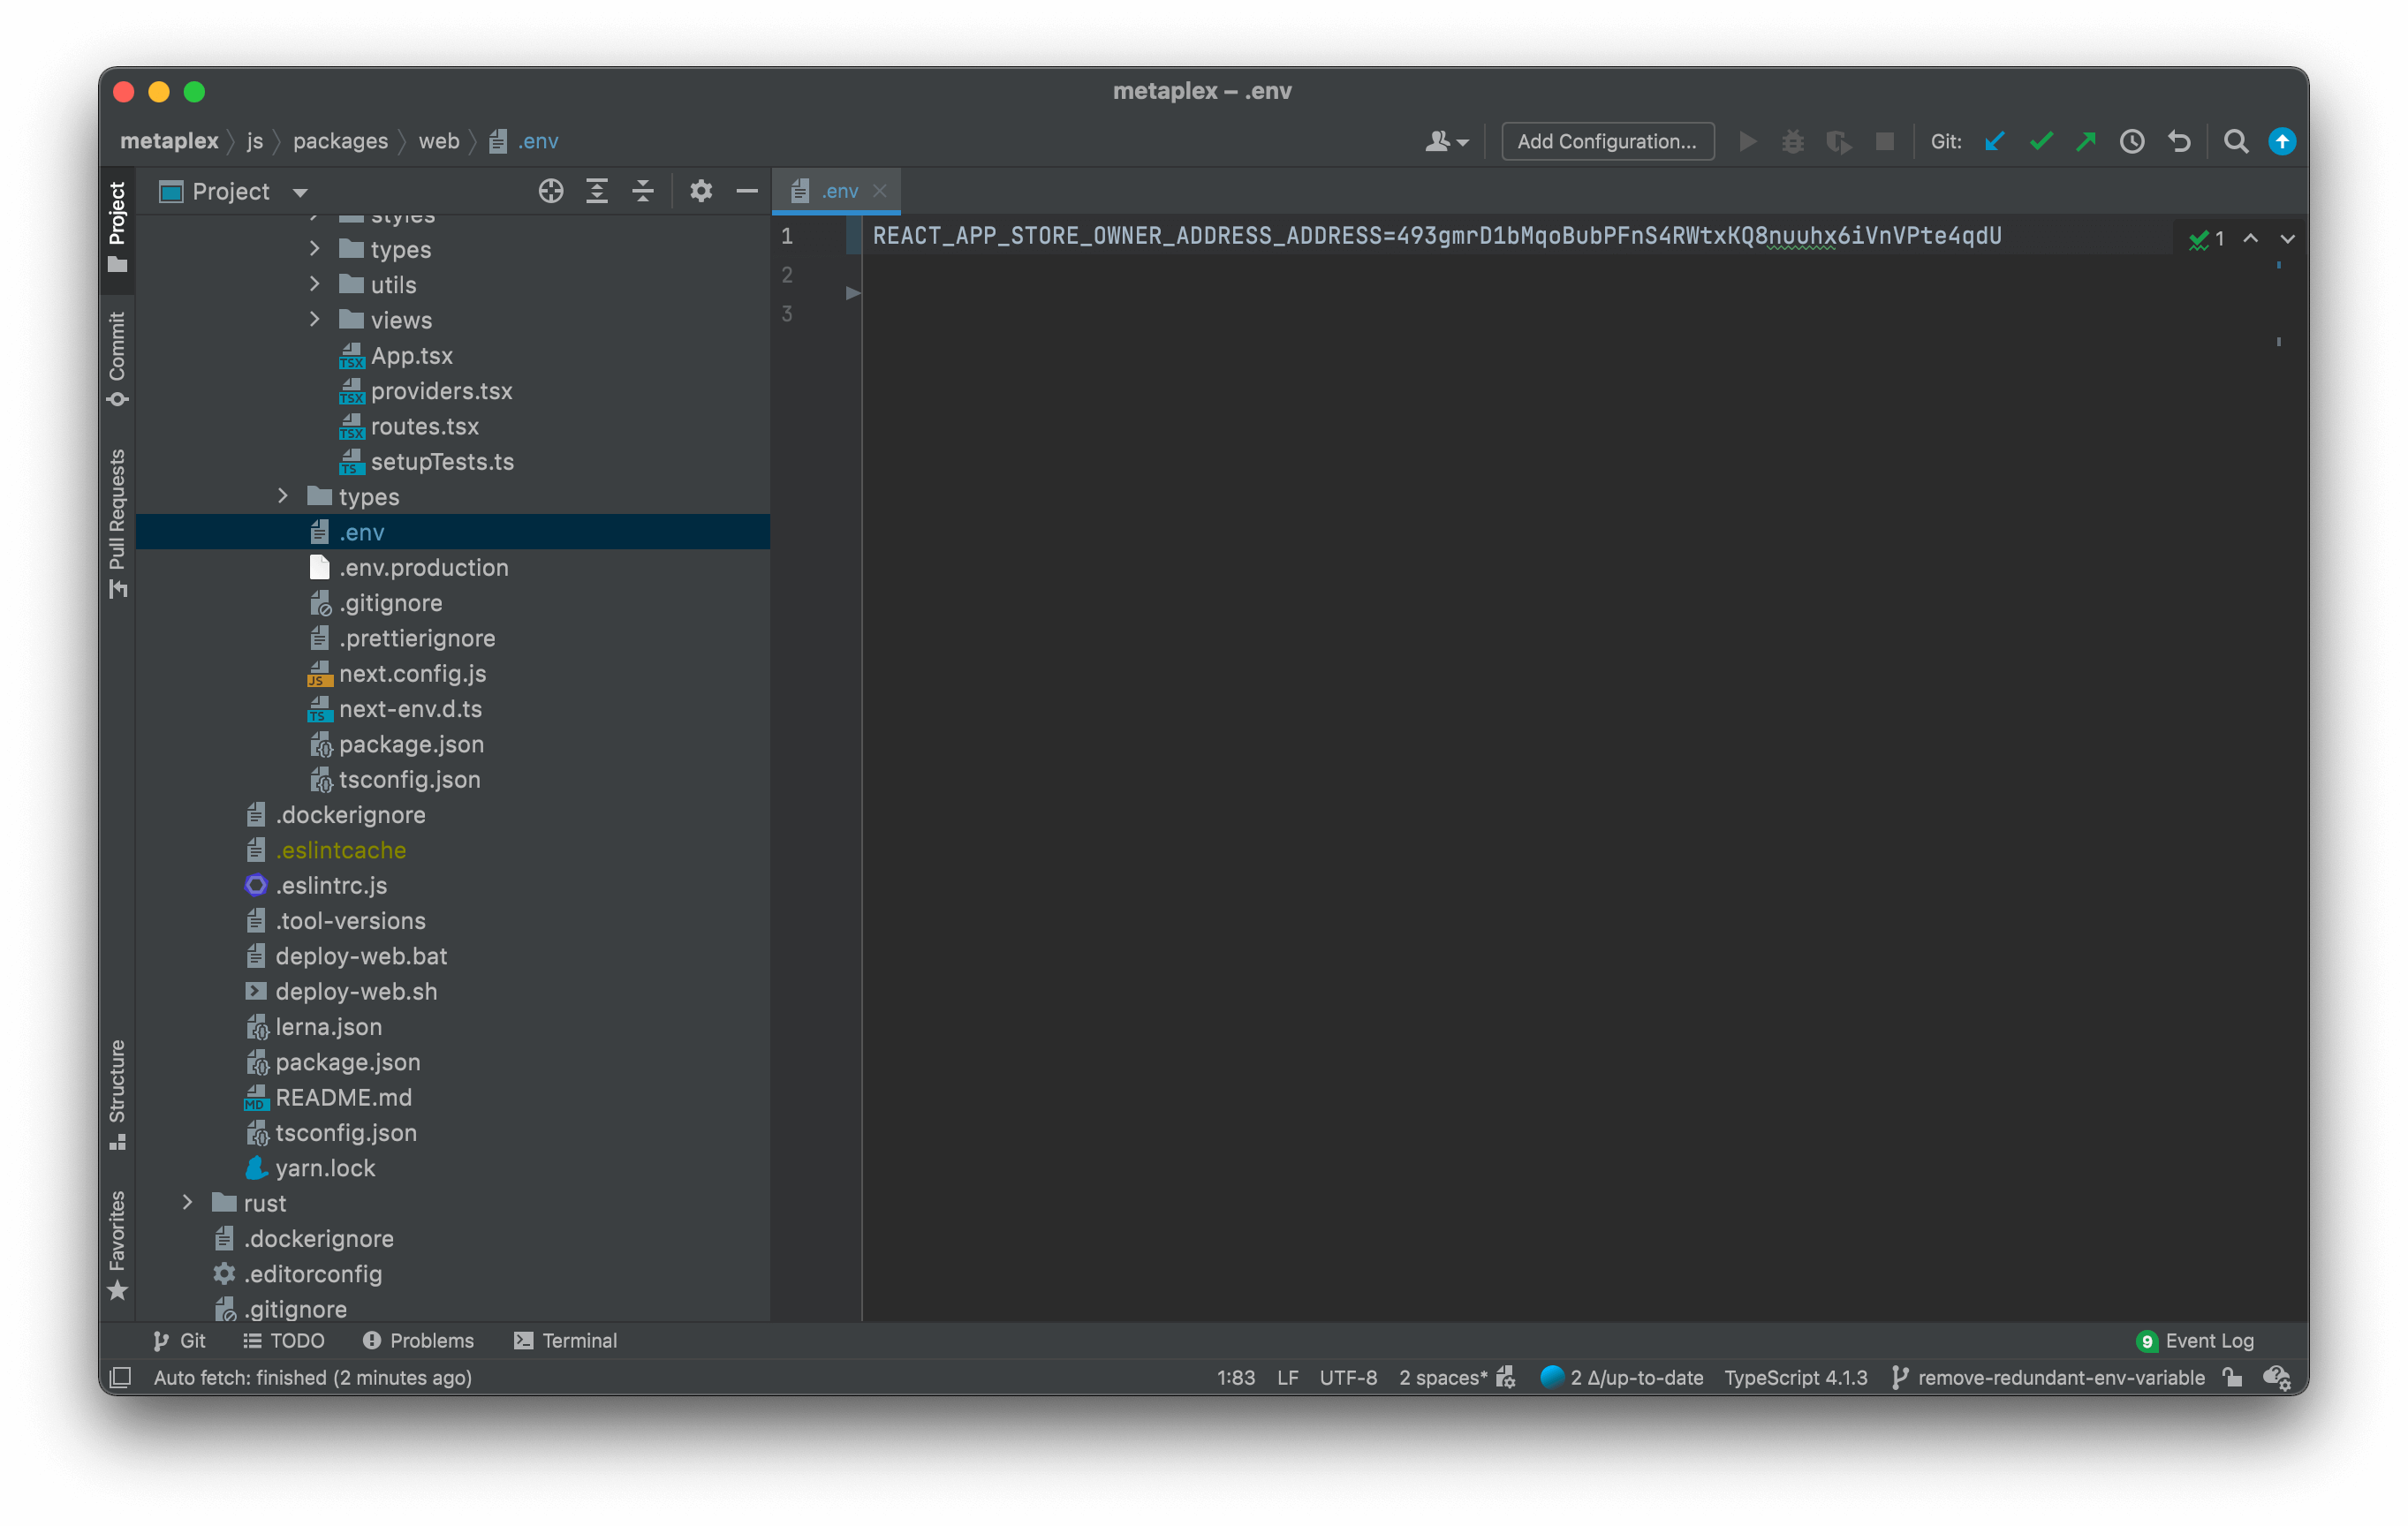Open Search Everywhere magnifier icon

point(2236,141)
